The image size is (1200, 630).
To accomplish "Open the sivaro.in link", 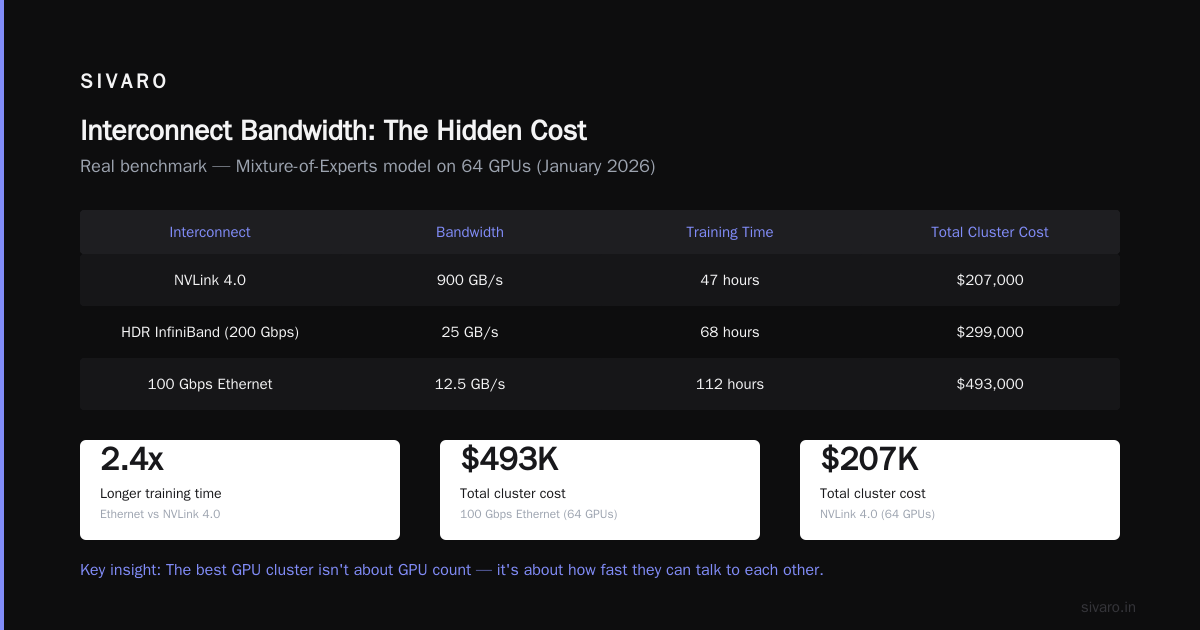I will tap(1108, 607).
